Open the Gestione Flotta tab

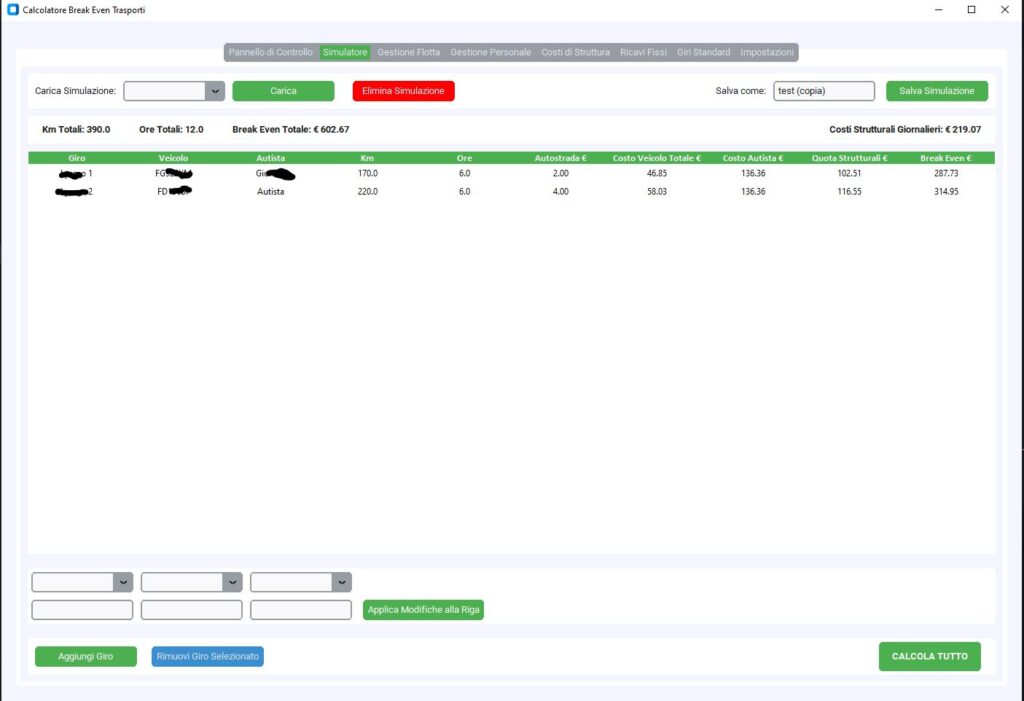pos(408,52)
